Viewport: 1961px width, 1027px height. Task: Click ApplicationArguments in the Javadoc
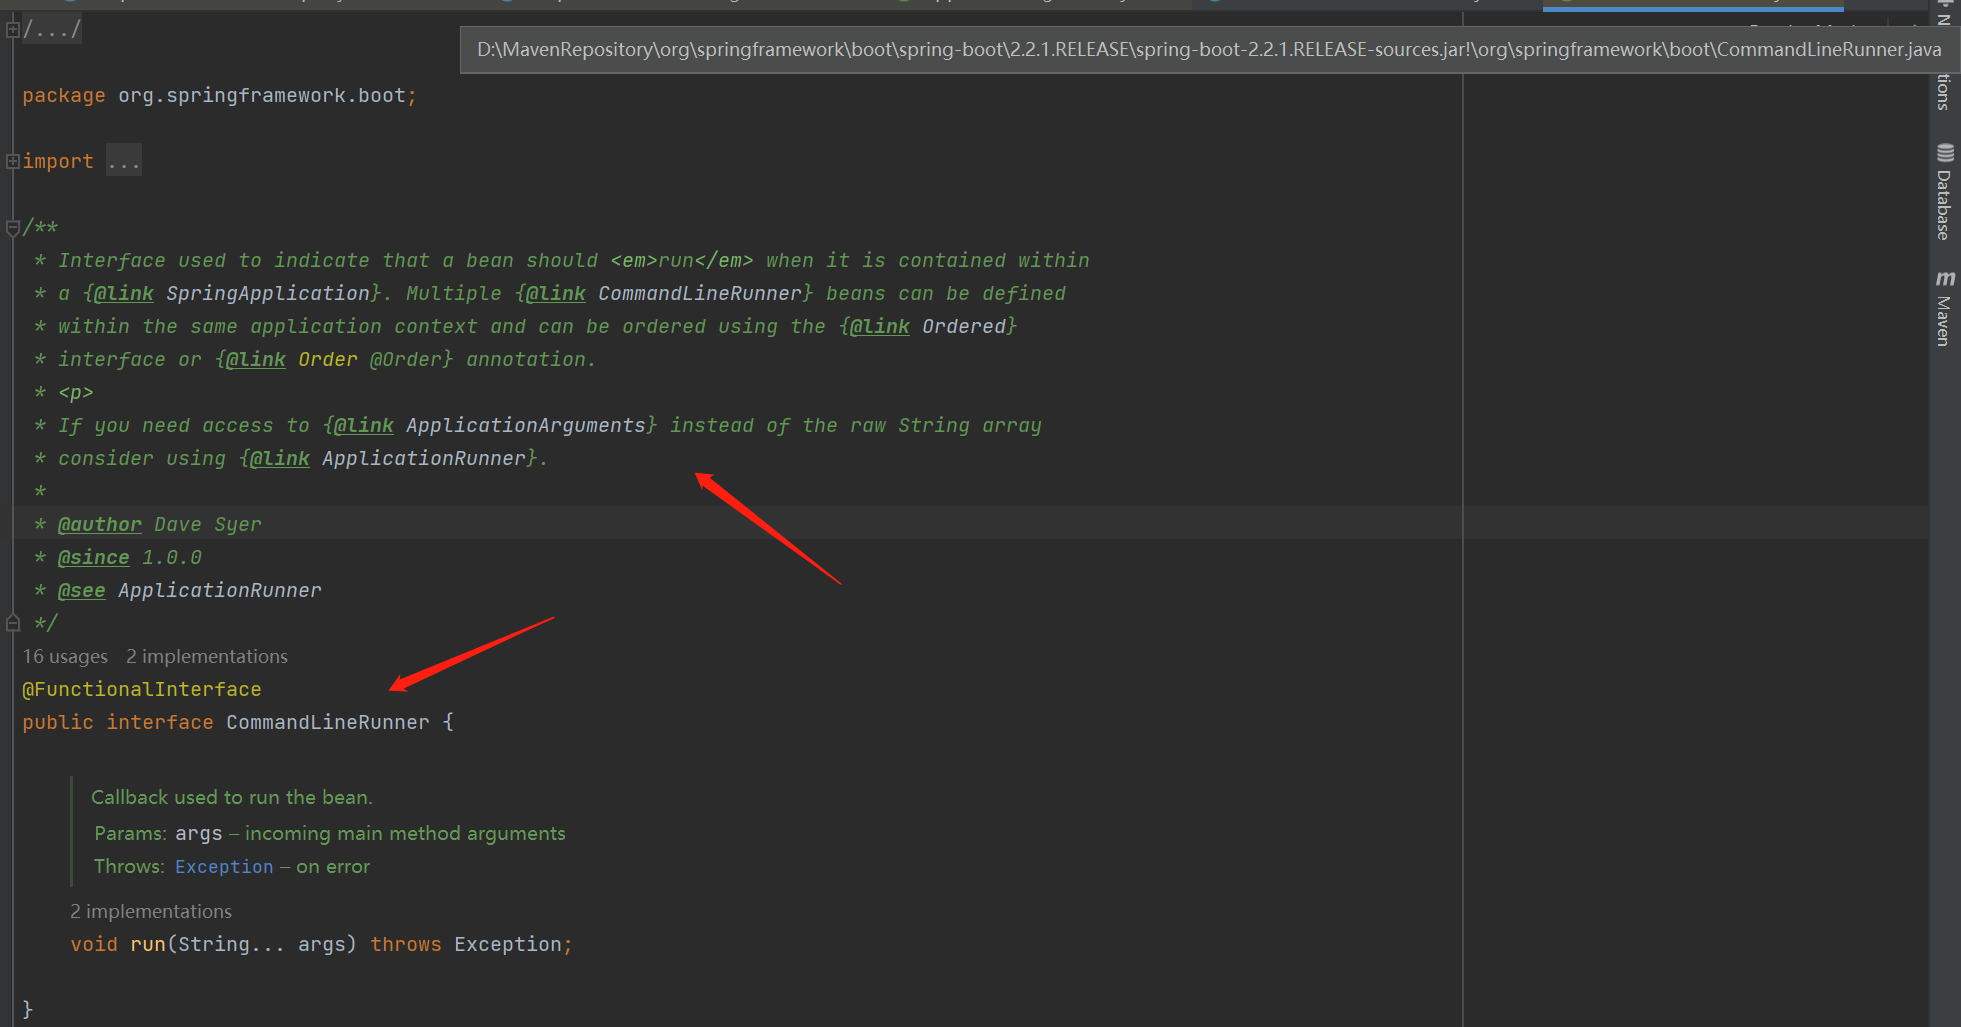[526, 426]
